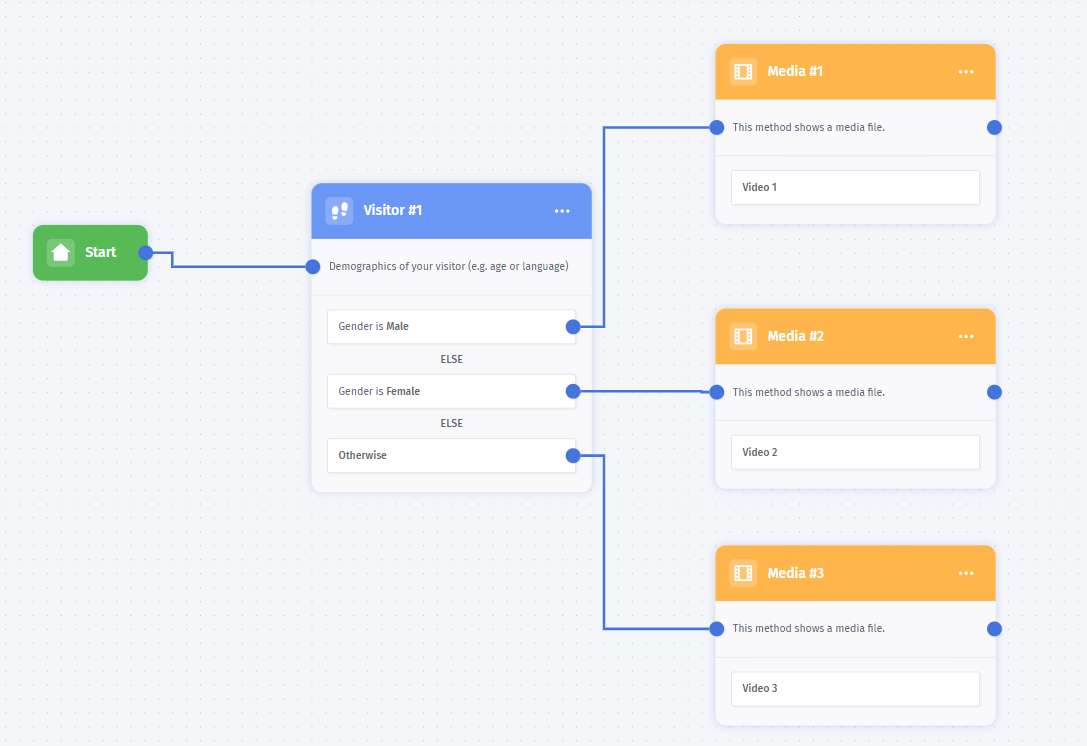
Task: Click the Media #1 title
Action: [x=795, y=71]
